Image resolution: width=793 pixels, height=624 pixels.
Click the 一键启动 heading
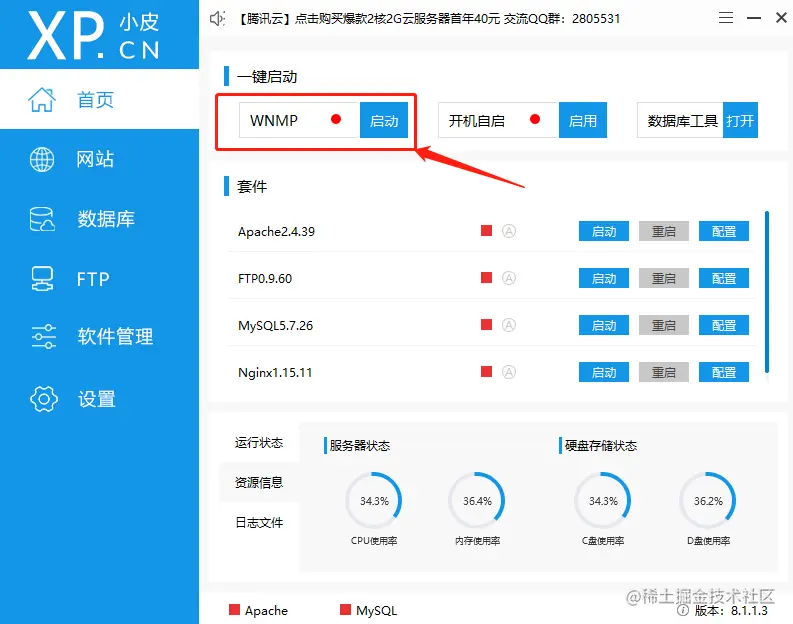click(x=267, y=77)
